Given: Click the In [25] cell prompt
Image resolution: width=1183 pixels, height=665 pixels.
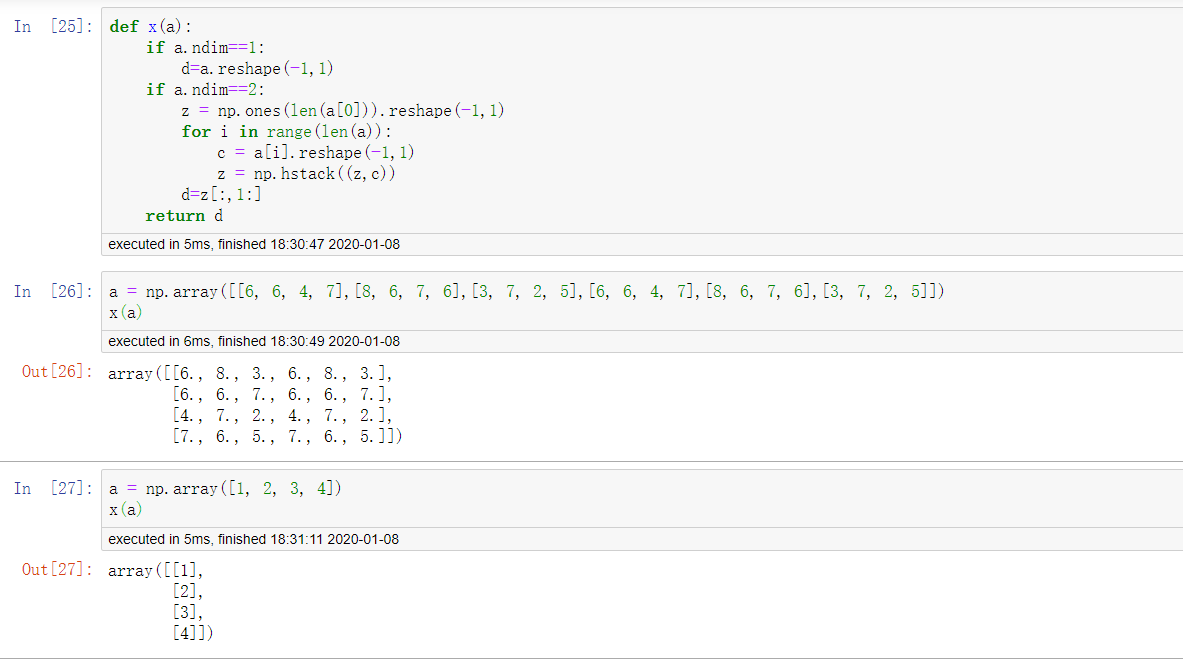Looking at the screenshot, I should (54, 27).
